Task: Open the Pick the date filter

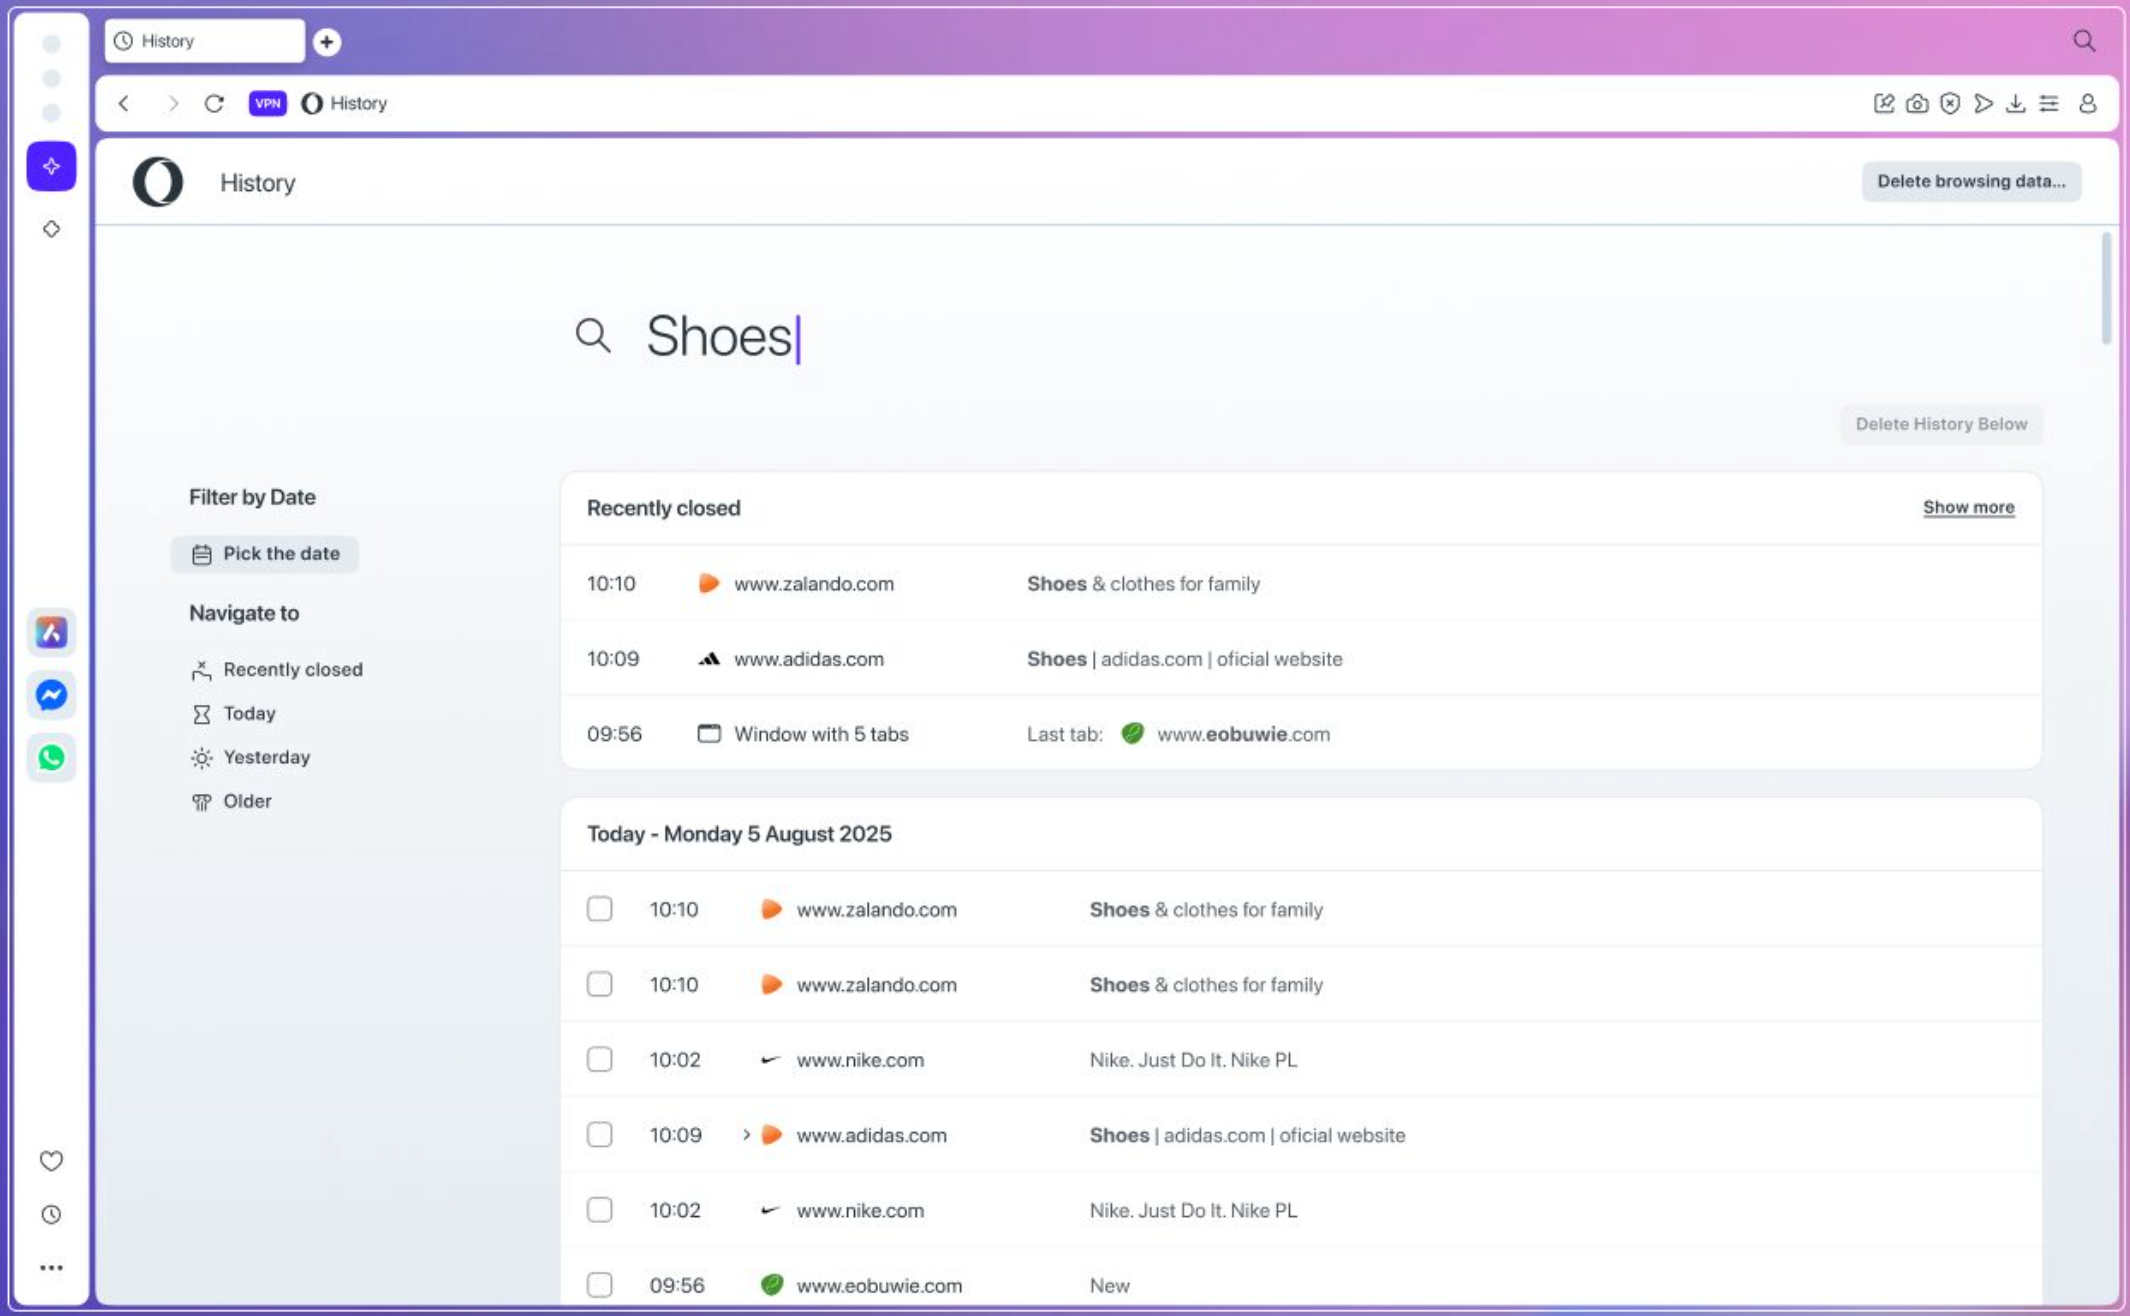Action: [265, 554]
